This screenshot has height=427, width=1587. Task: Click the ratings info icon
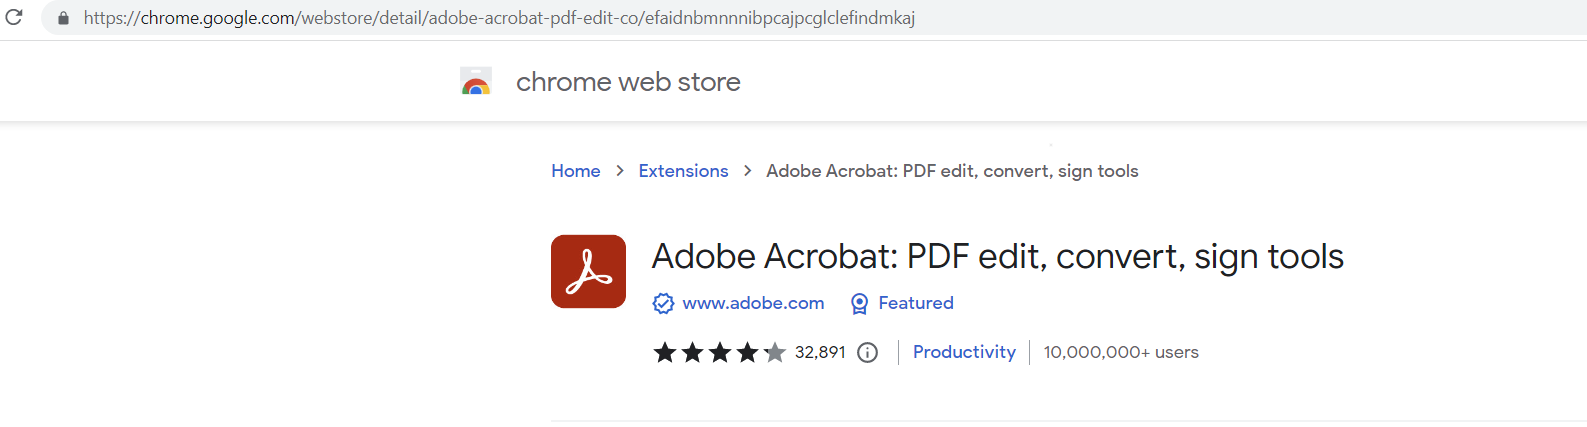(868, 352)
